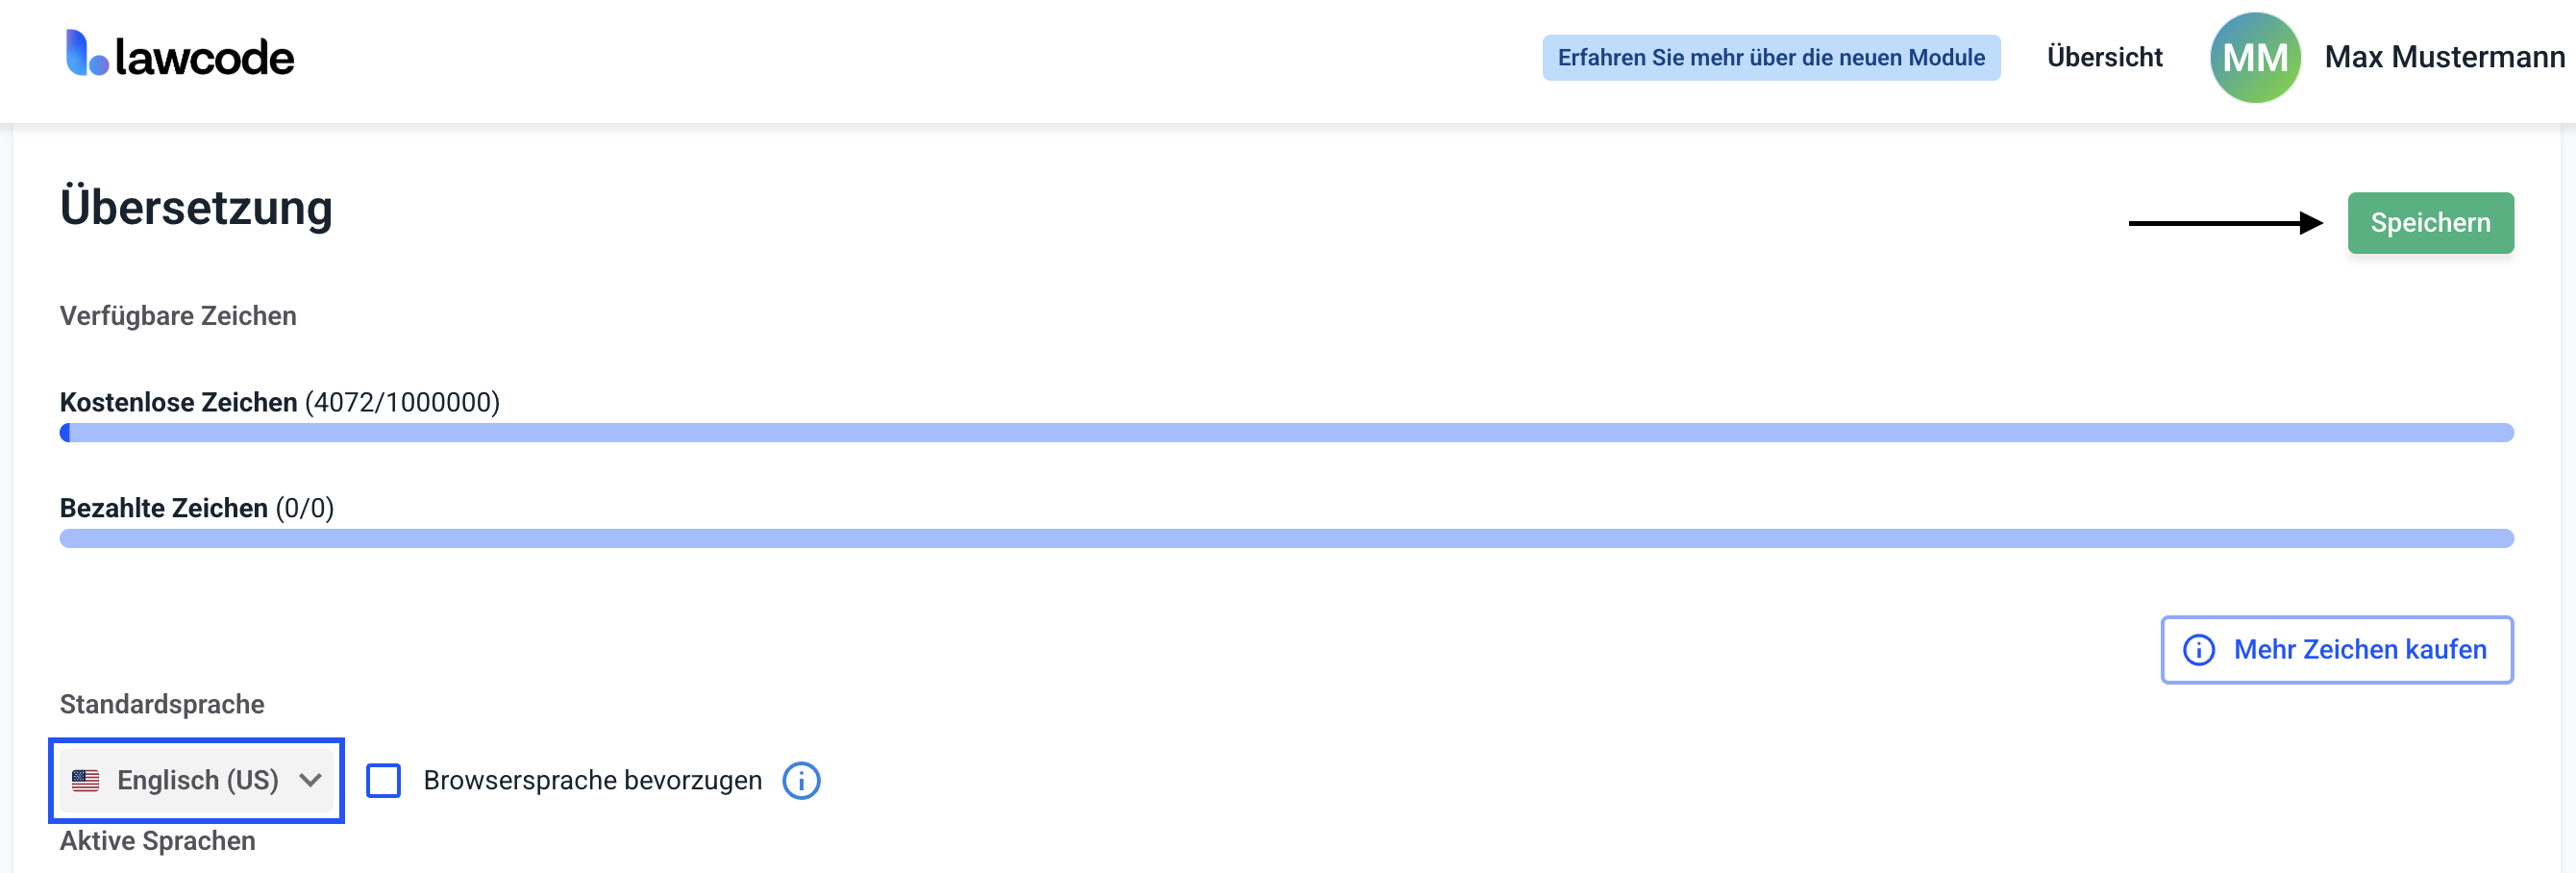This screenshot has width=2576, height=873.
Task: Click the Bezahlte Zeichen progress bar
Action: point(1286,539)
